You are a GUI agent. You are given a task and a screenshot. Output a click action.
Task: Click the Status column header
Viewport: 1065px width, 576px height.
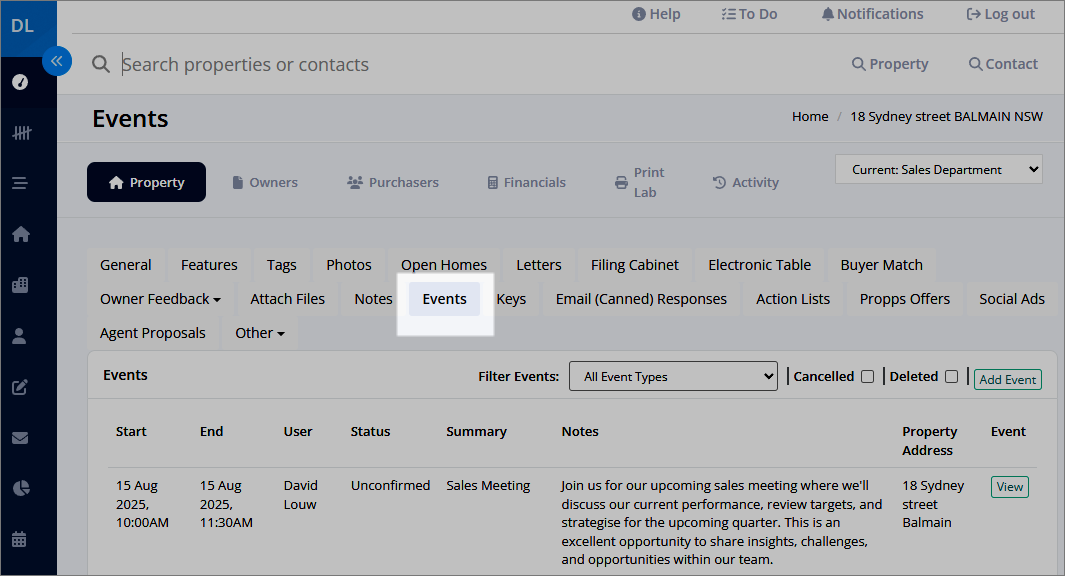[370, 431]
